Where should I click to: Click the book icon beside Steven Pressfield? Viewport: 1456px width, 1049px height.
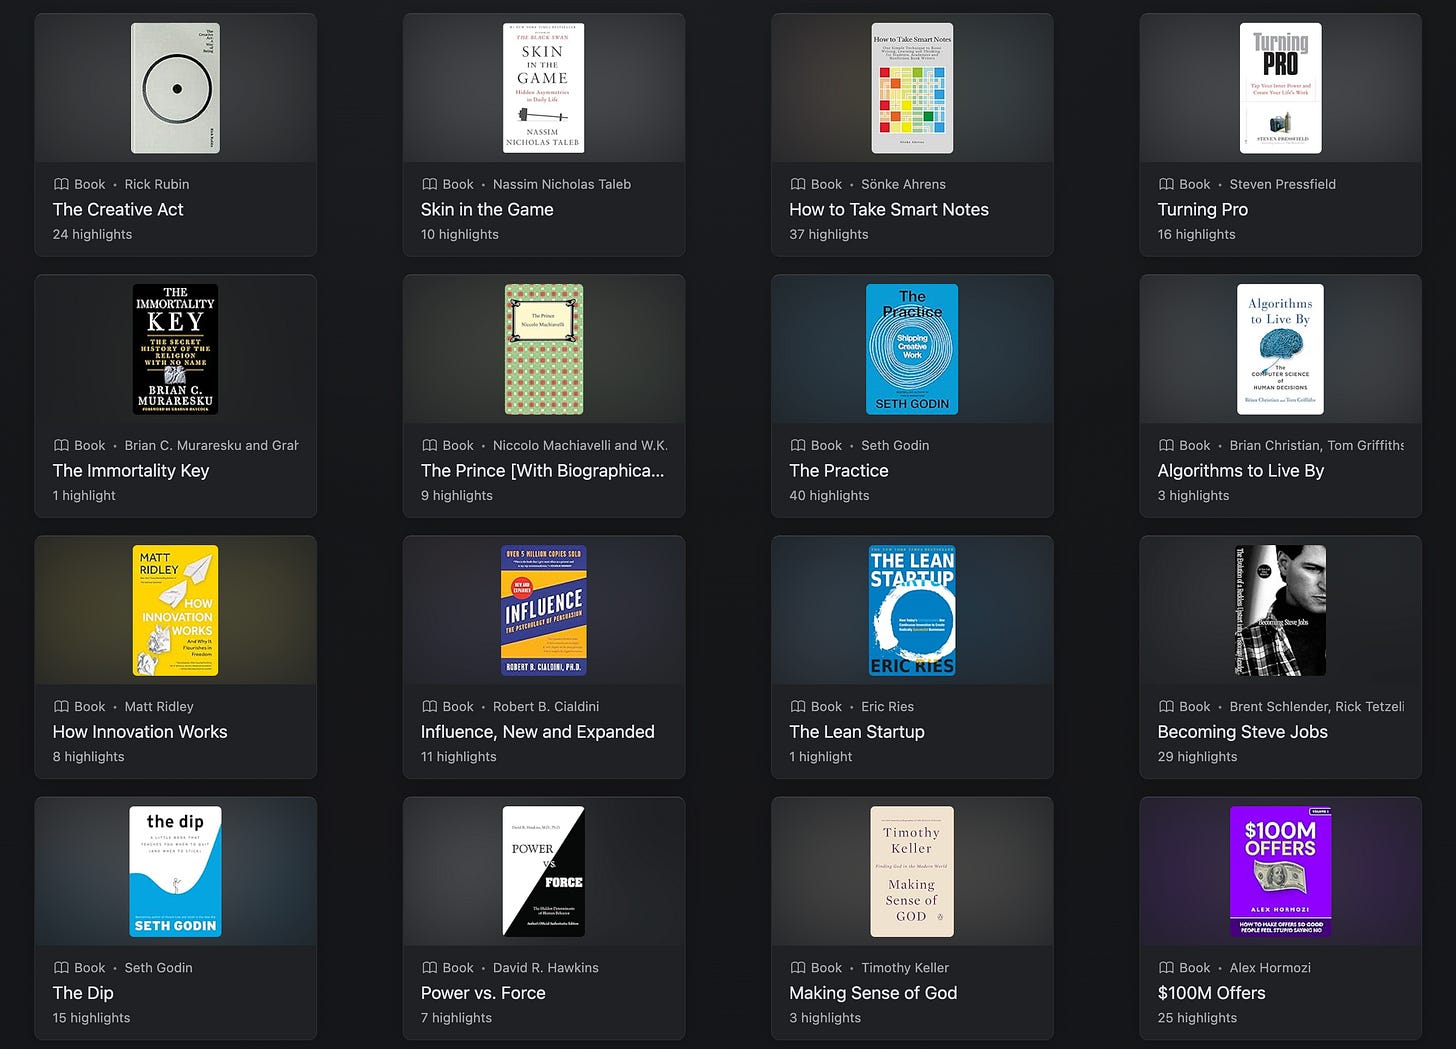point(1166,184)
